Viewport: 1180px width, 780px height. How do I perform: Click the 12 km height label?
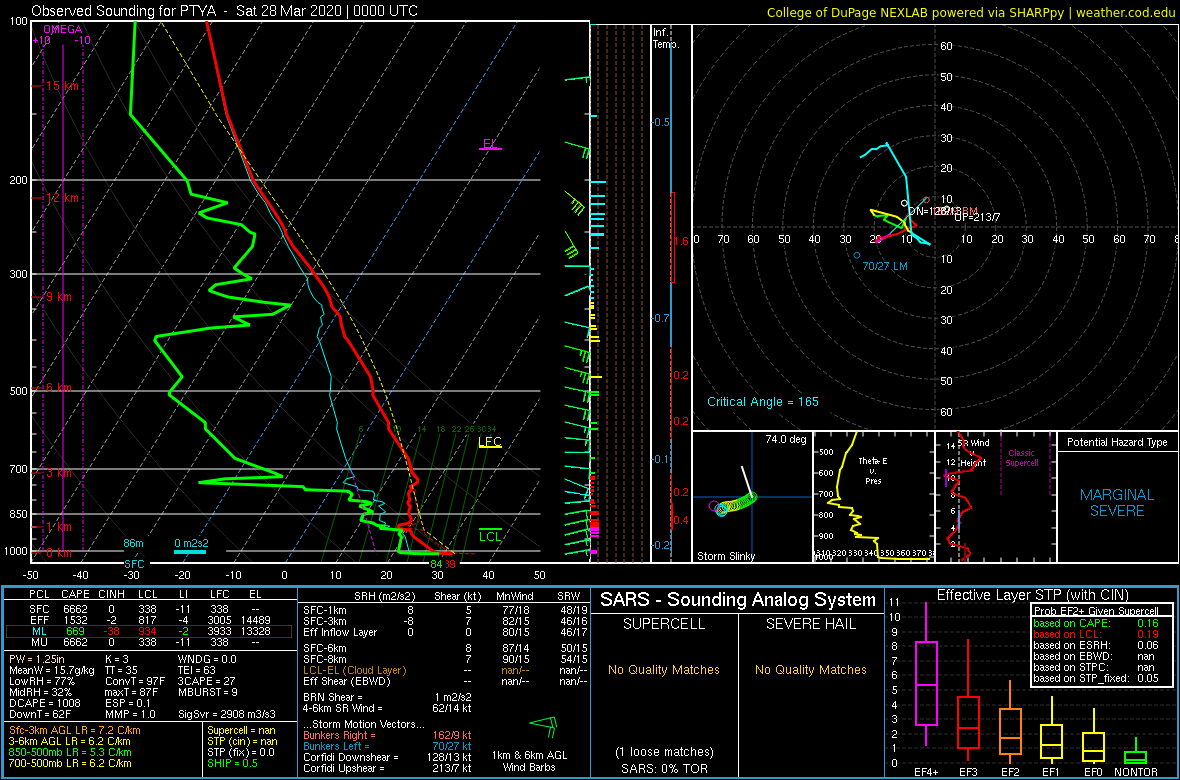(62, 198)
